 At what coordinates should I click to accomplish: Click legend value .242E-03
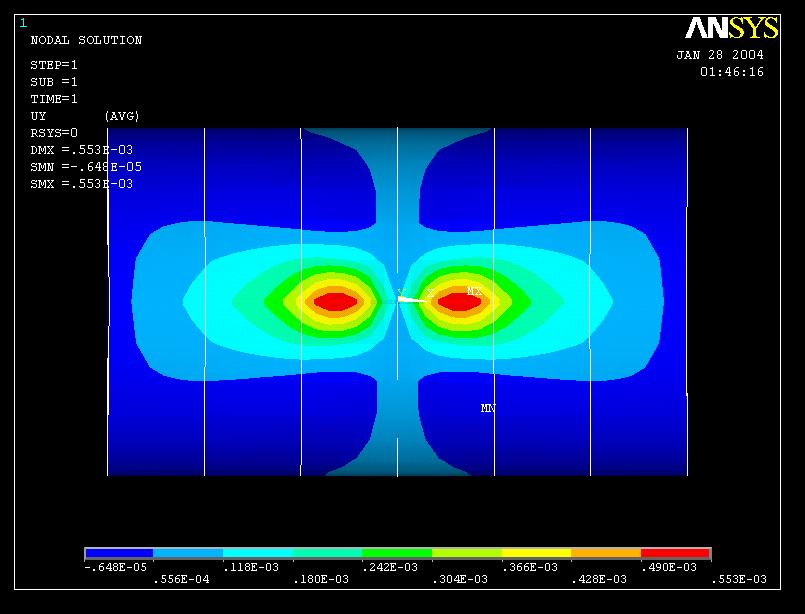tap(390, 567)
